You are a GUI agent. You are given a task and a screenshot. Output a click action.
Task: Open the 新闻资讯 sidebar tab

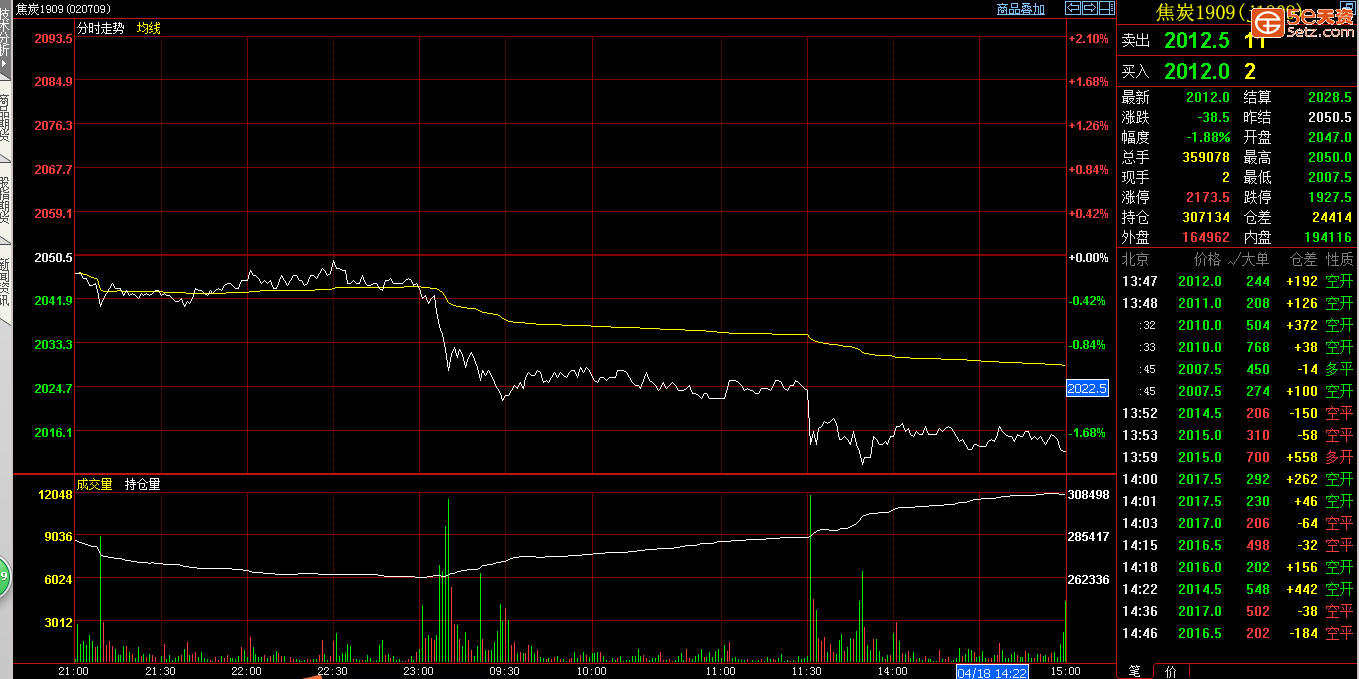coord(4,282)
